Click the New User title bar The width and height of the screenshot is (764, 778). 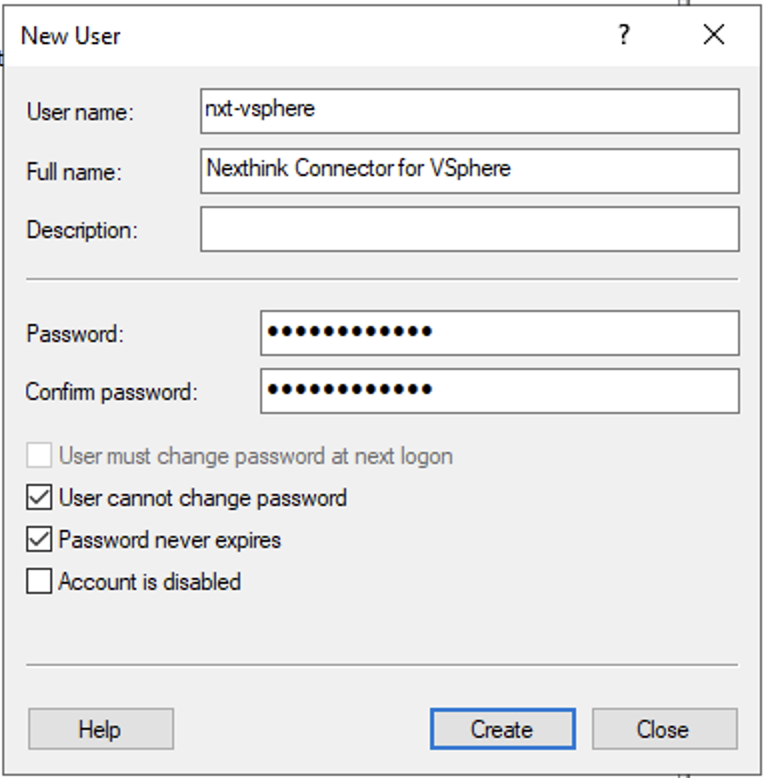[x=300, y=35]
